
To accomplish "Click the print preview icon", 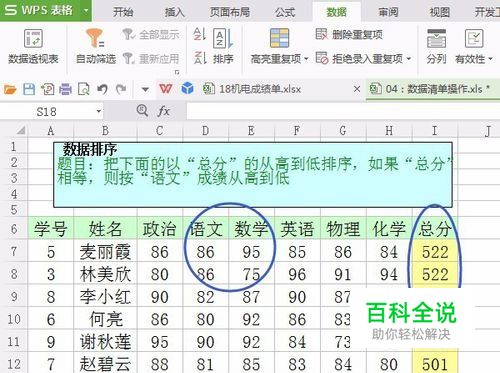I will (83, 89).
